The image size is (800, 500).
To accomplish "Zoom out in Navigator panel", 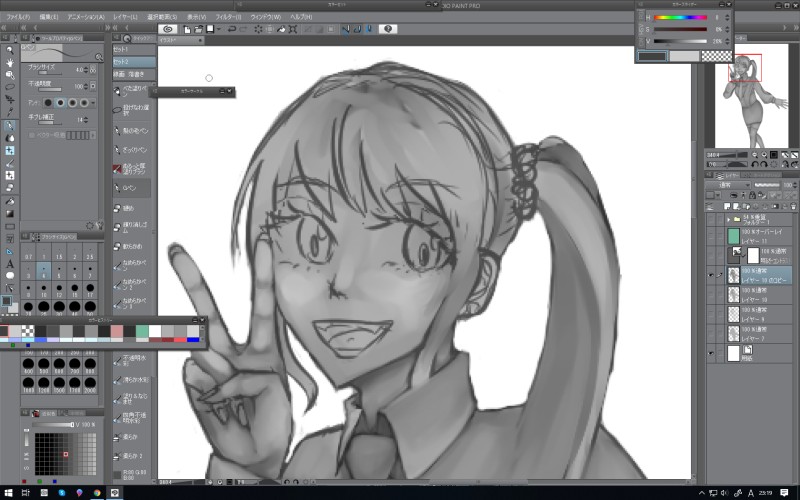I will point(755,155).
